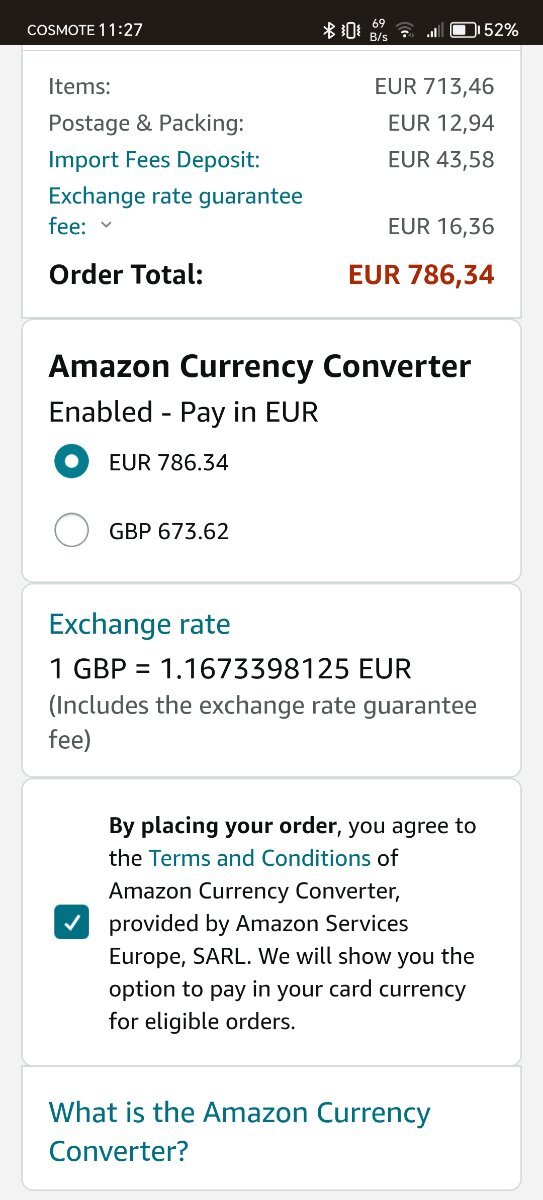Tap the COSMOTE carrier label

point(60,30)
